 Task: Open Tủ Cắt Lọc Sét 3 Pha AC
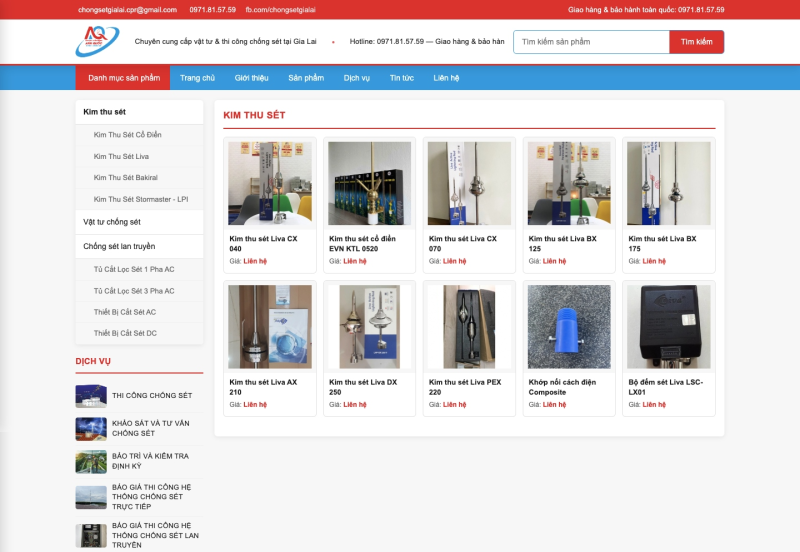pos(139,291)
